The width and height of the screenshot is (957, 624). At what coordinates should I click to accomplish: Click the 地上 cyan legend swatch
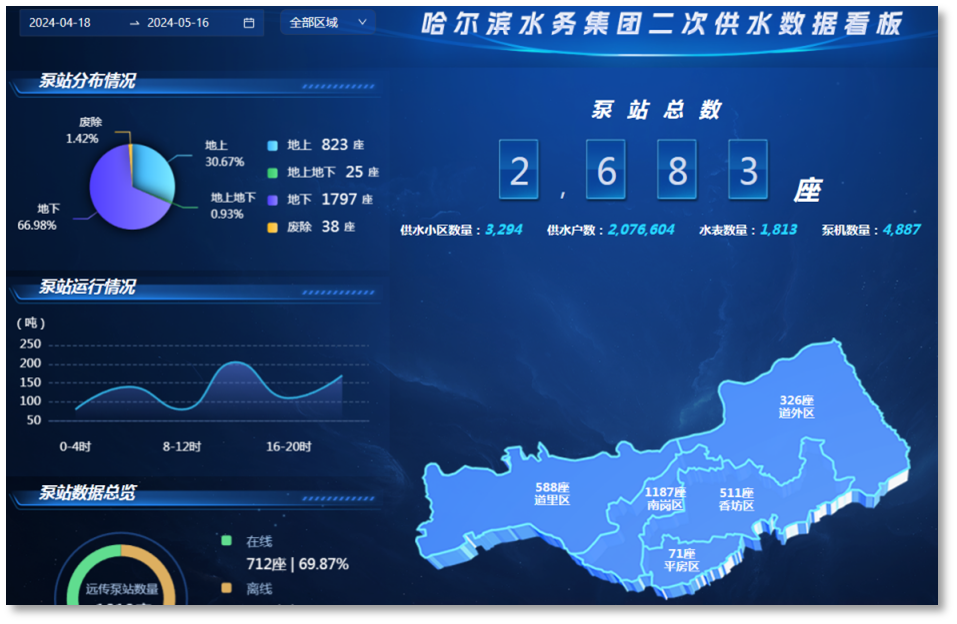pos(273,145)
